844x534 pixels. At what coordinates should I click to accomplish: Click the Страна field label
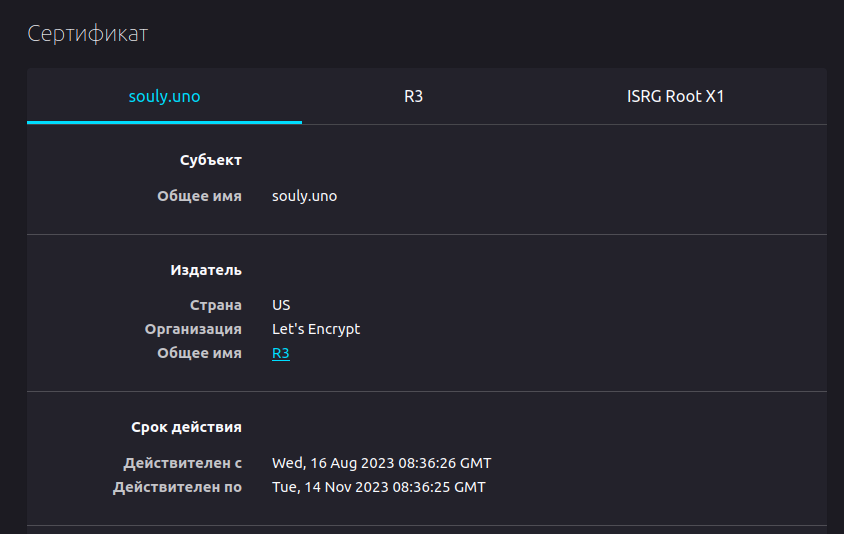216,305
